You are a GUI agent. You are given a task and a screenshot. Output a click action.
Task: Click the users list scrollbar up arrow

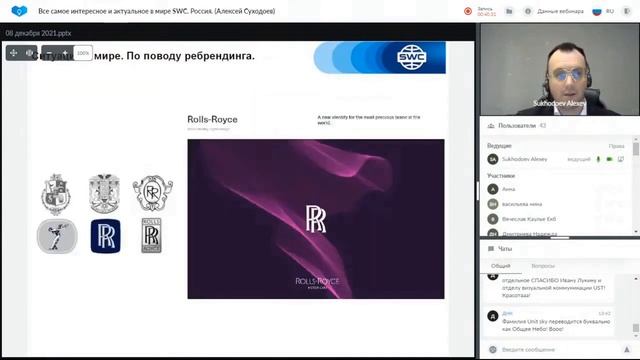pos(636,140)
